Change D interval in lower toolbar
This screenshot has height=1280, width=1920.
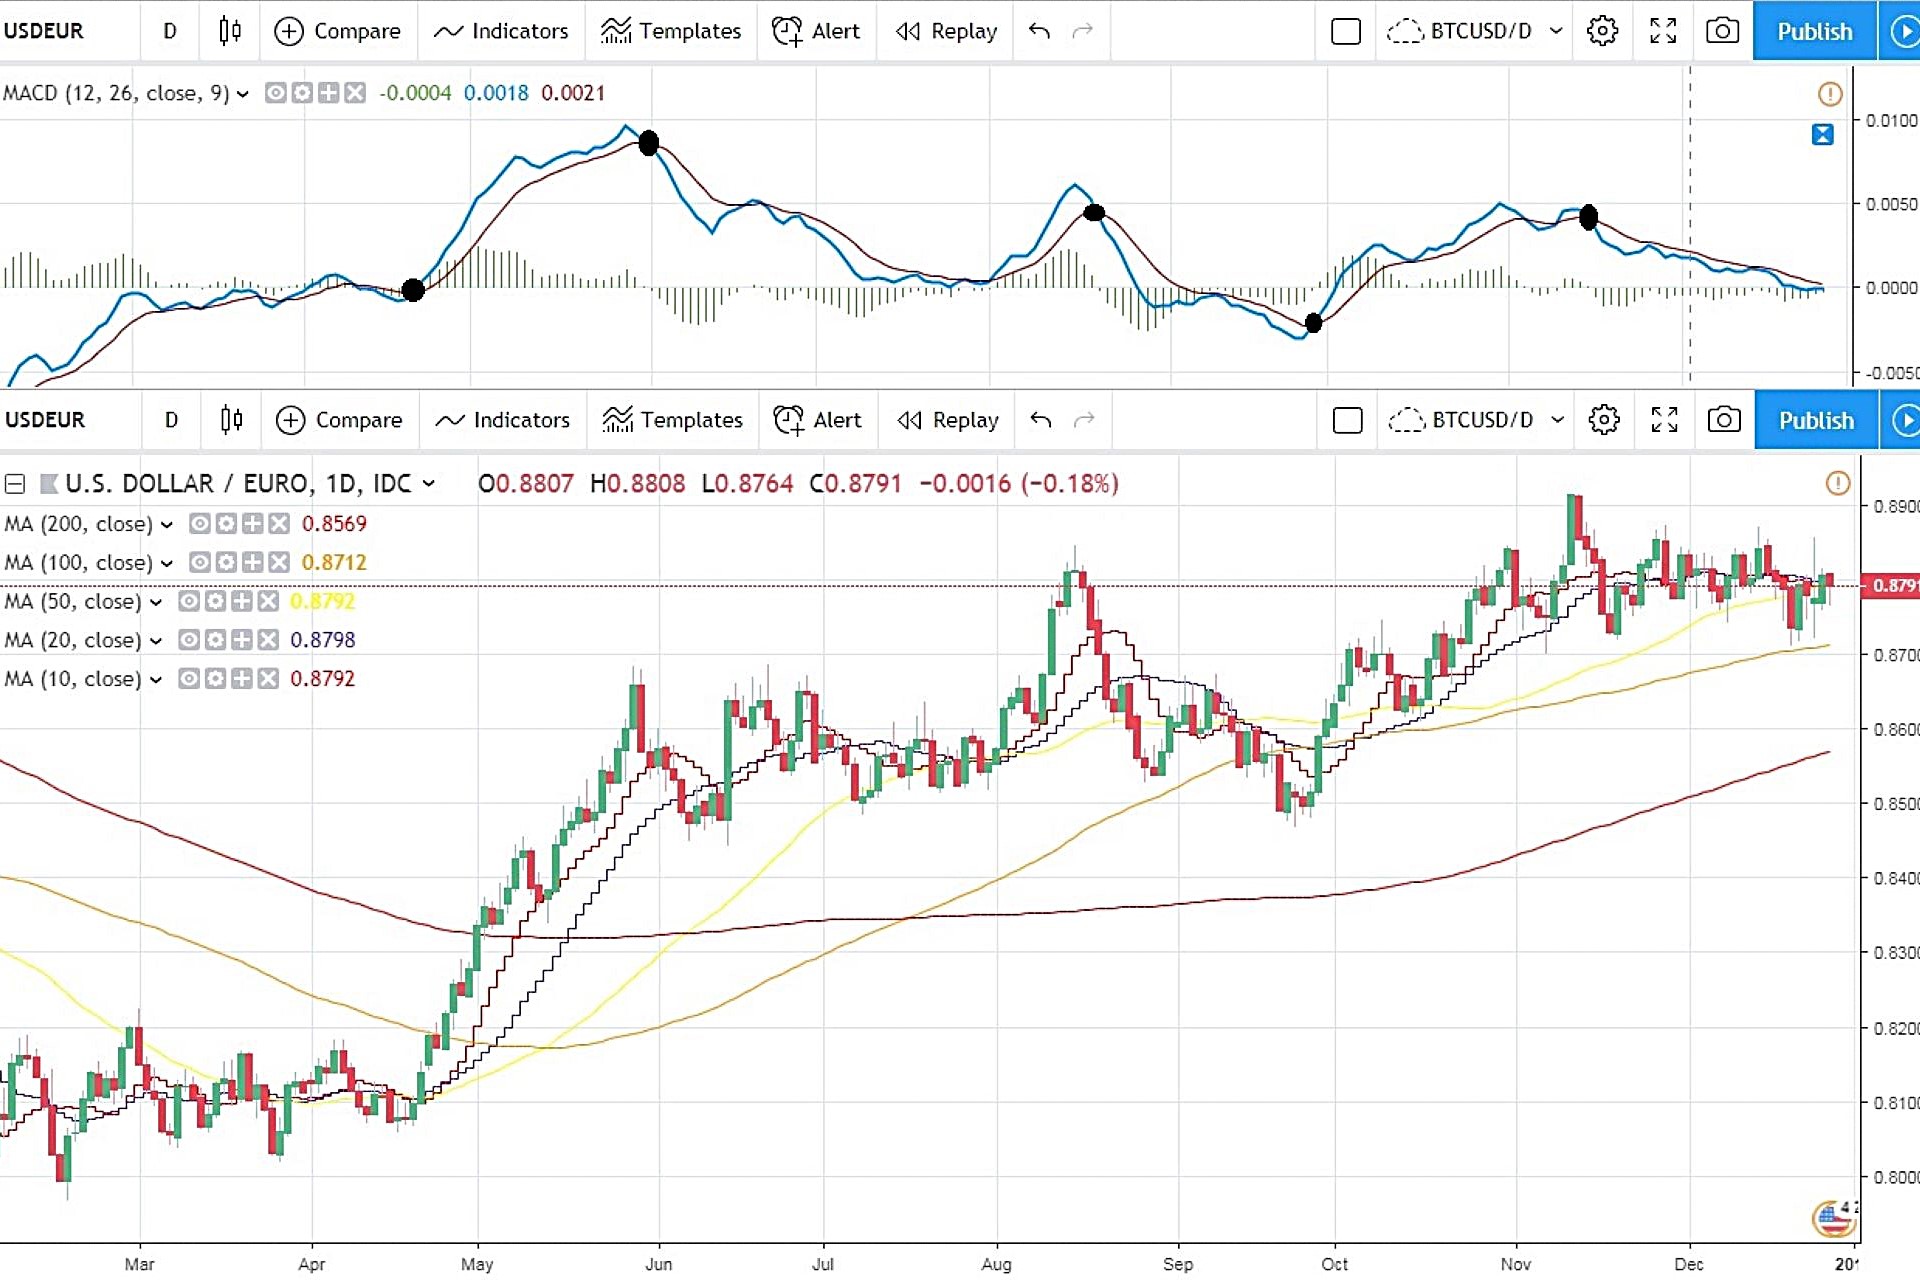click(x=172, y=420)
